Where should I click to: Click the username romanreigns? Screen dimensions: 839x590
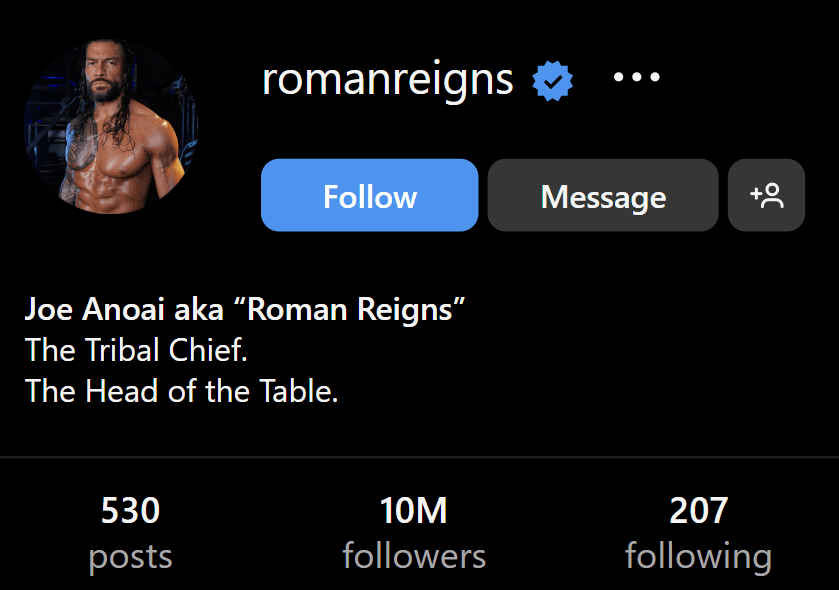click(388, 80)
